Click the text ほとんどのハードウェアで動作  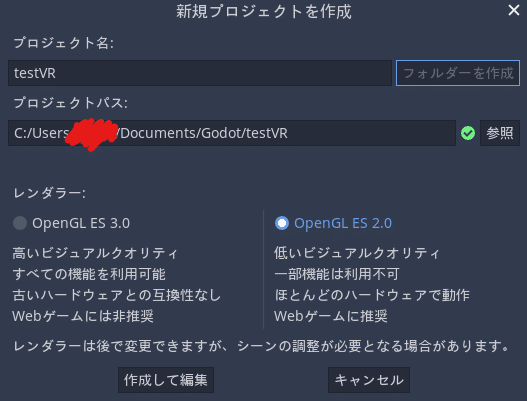click(x=372, y=295)
